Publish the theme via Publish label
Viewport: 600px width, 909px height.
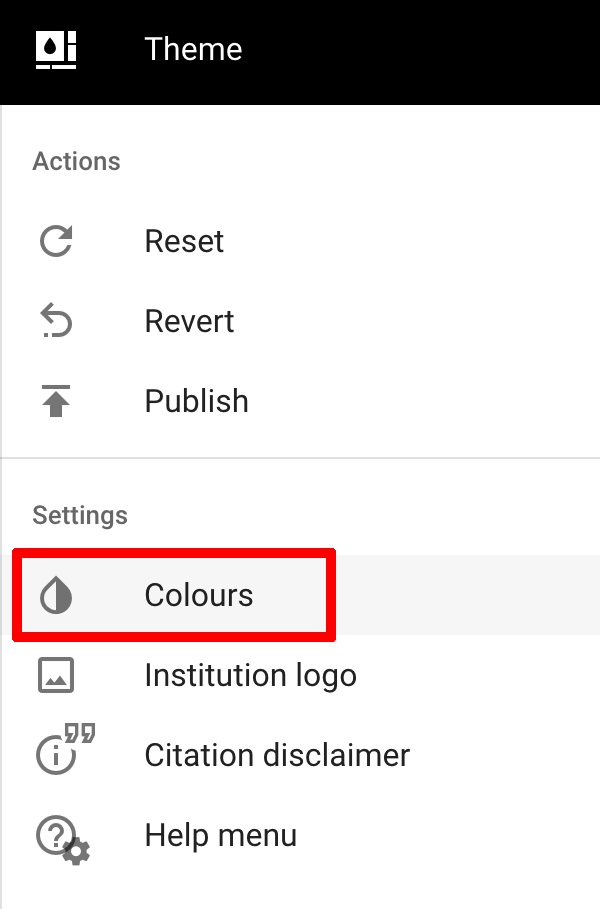(x=196, y=401)
